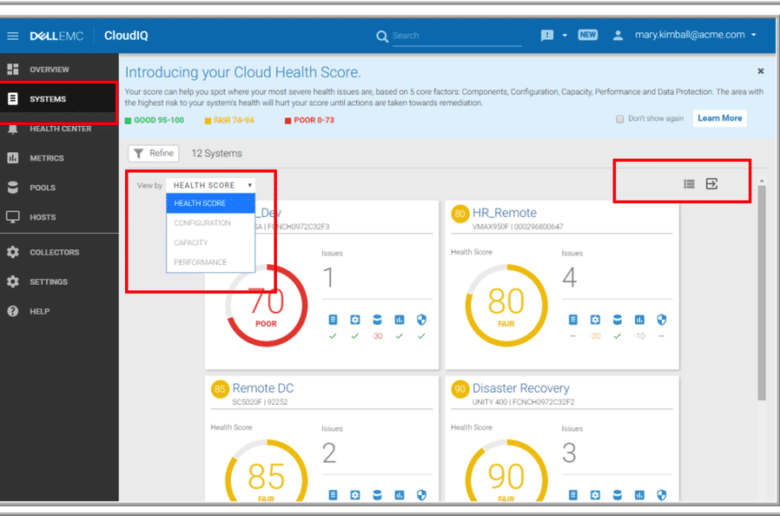
Task: Click HR_Remote configuration category icon
Action: pos(595,319)
